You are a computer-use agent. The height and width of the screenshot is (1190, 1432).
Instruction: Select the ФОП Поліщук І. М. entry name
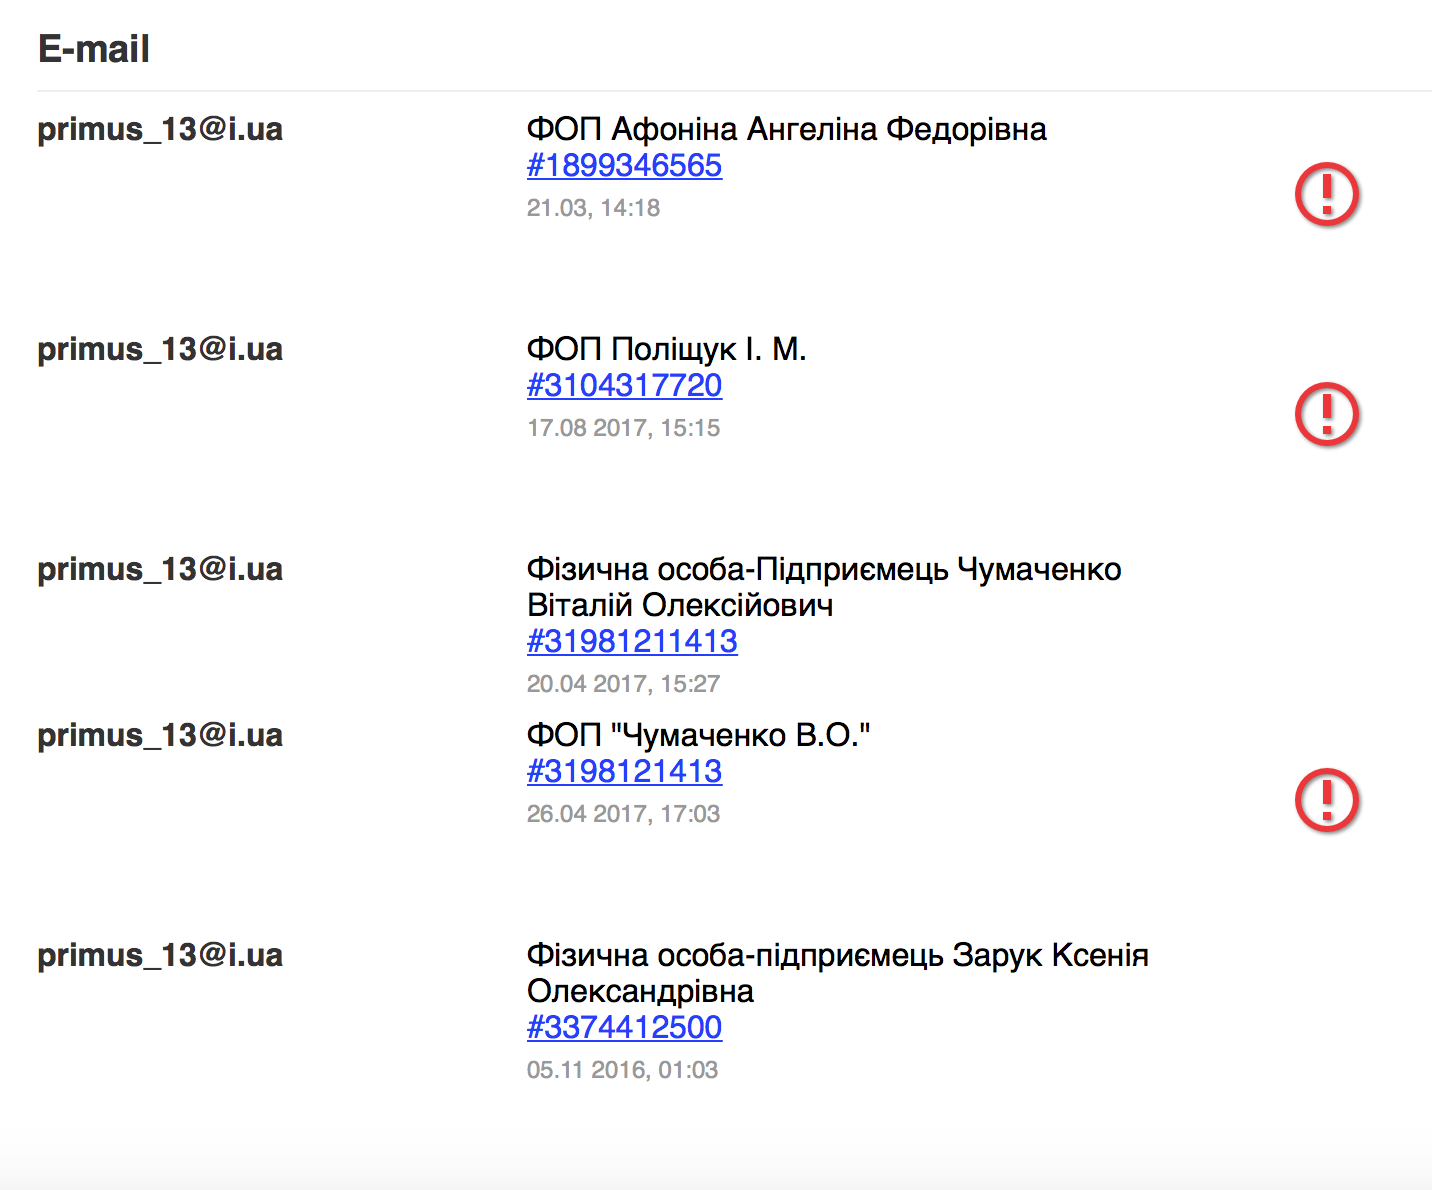pos(666,350)
